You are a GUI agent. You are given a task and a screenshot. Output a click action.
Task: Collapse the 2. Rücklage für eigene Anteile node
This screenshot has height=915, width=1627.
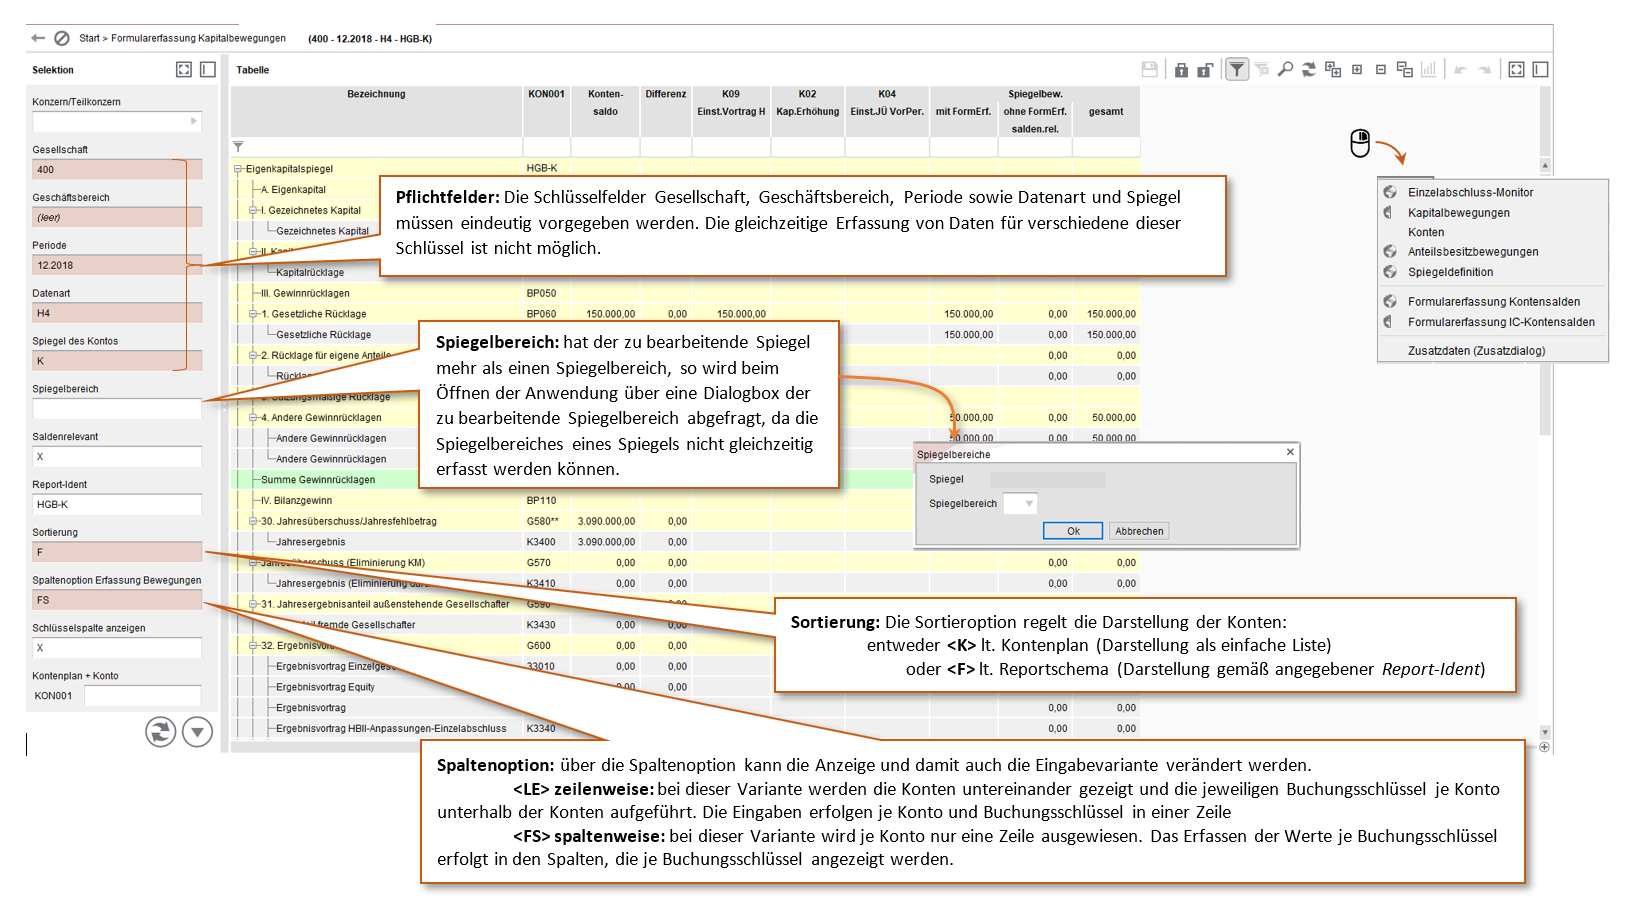point(254,355)
